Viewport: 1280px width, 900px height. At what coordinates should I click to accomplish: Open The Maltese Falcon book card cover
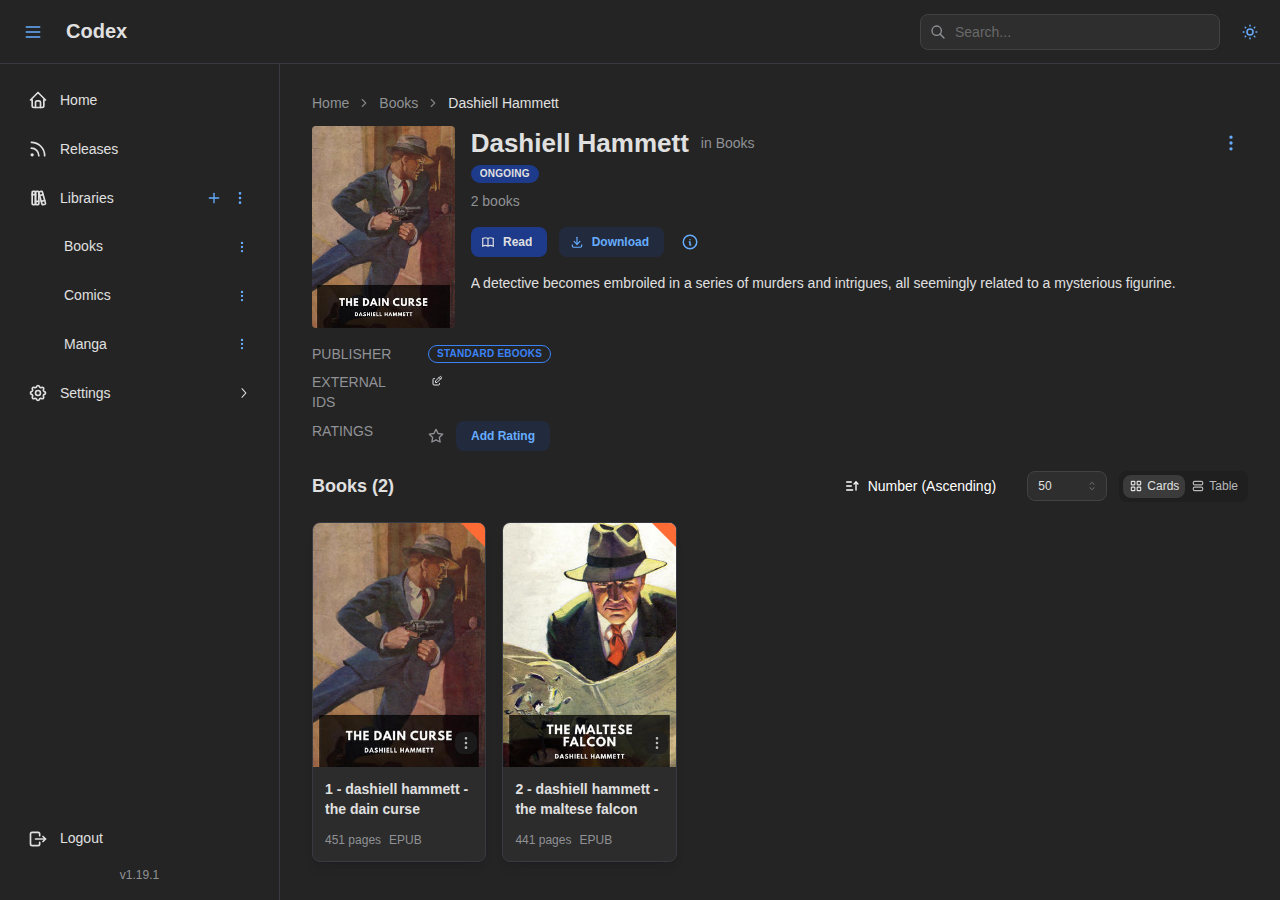pos(589,645)
